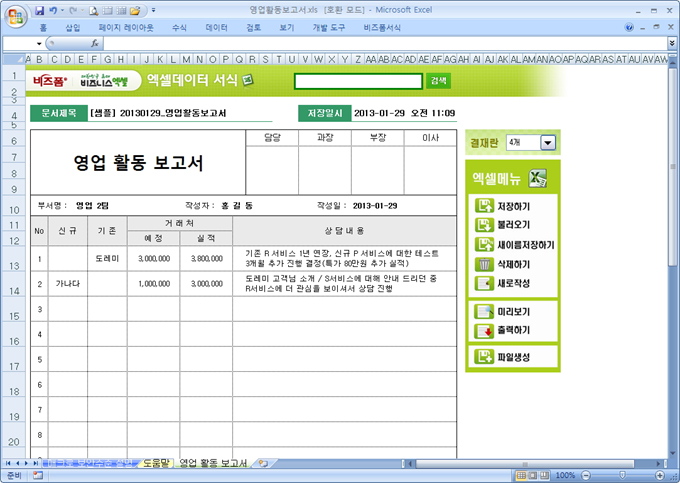
Task: Click the Redo arrow icon
Action: pos(73,10)
